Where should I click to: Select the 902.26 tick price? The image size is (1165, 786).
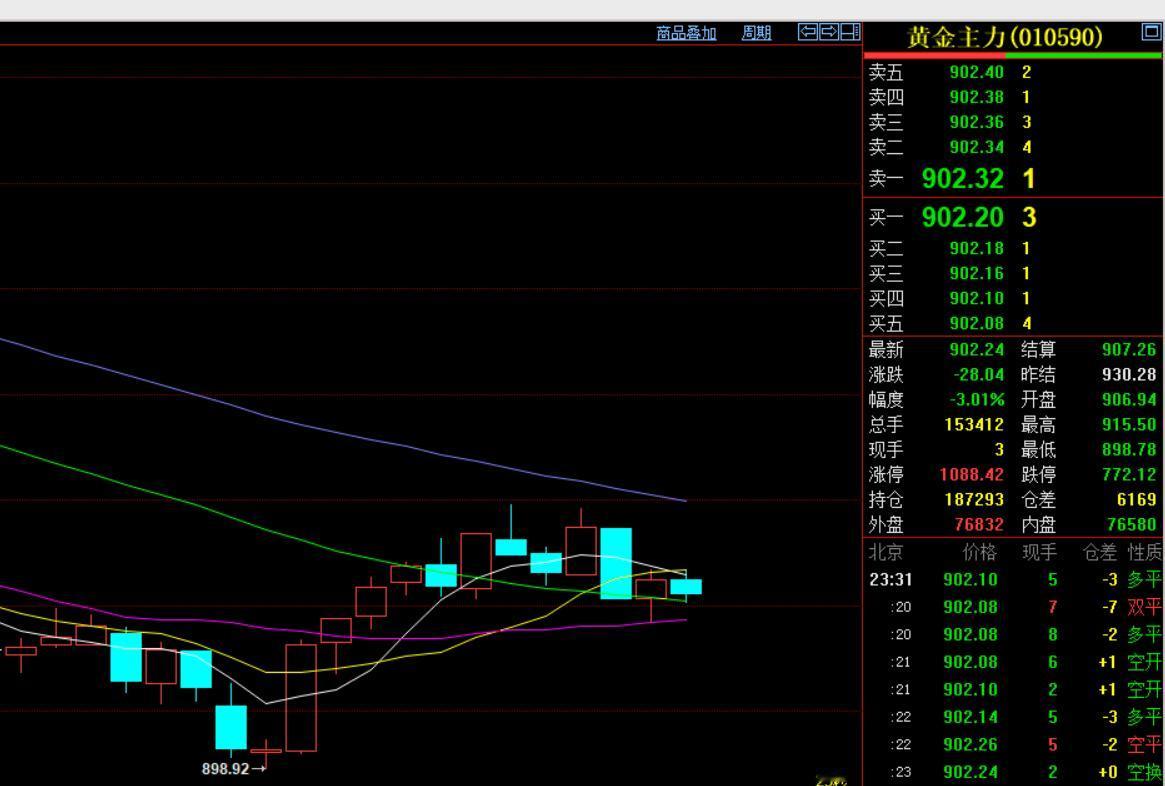click(970, 744)
